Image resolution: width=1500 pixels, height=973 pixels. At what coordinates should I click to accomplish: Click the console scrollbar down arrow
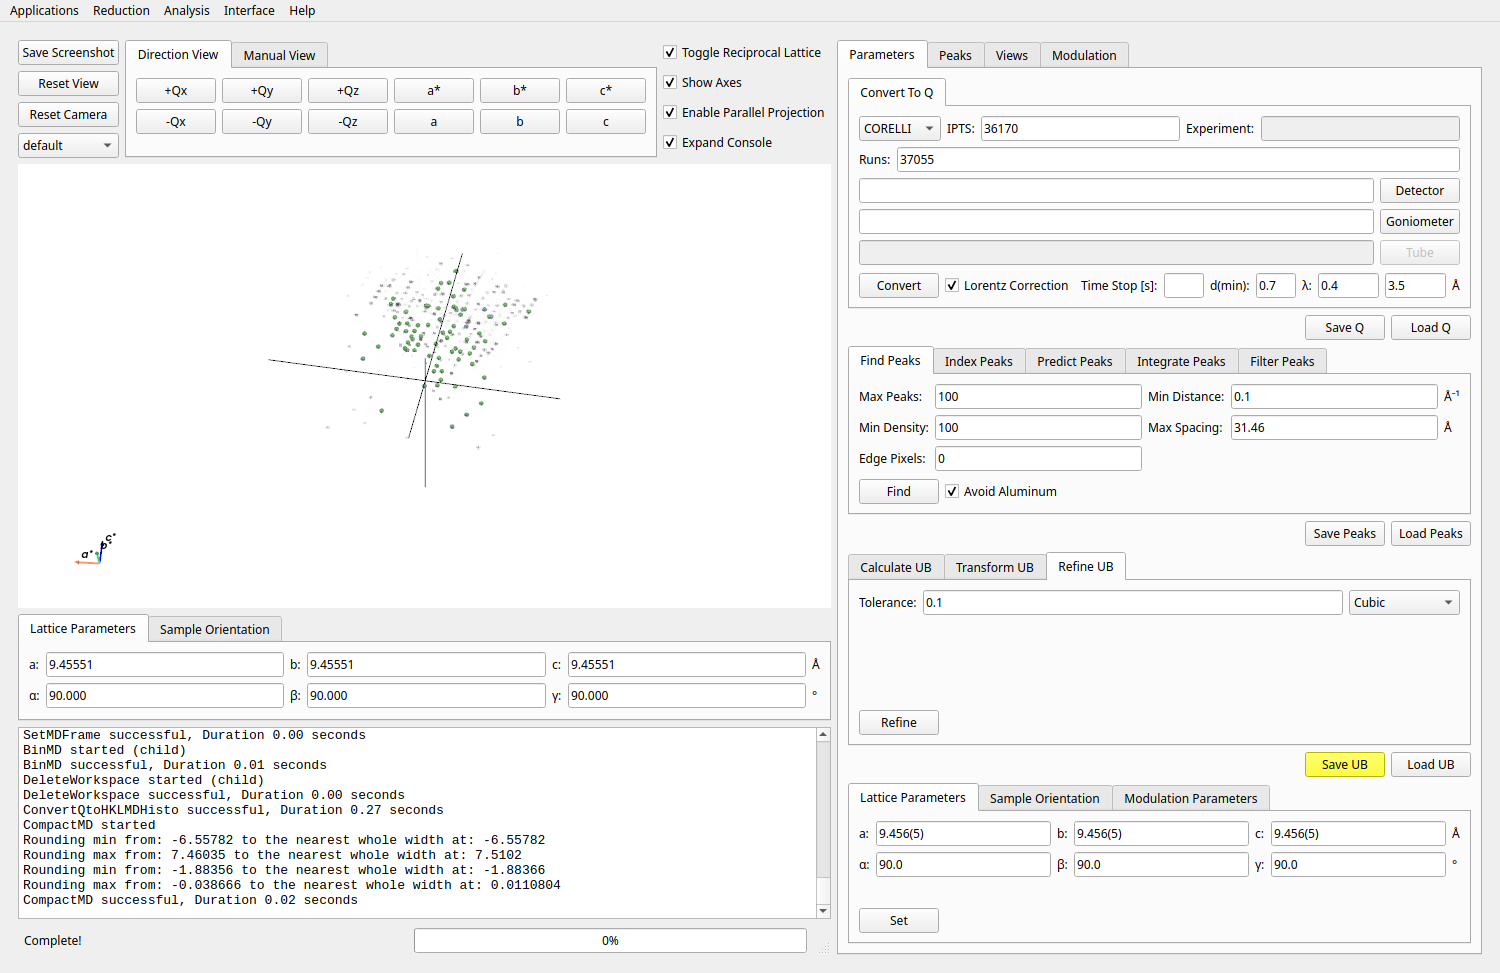point(823,911)
